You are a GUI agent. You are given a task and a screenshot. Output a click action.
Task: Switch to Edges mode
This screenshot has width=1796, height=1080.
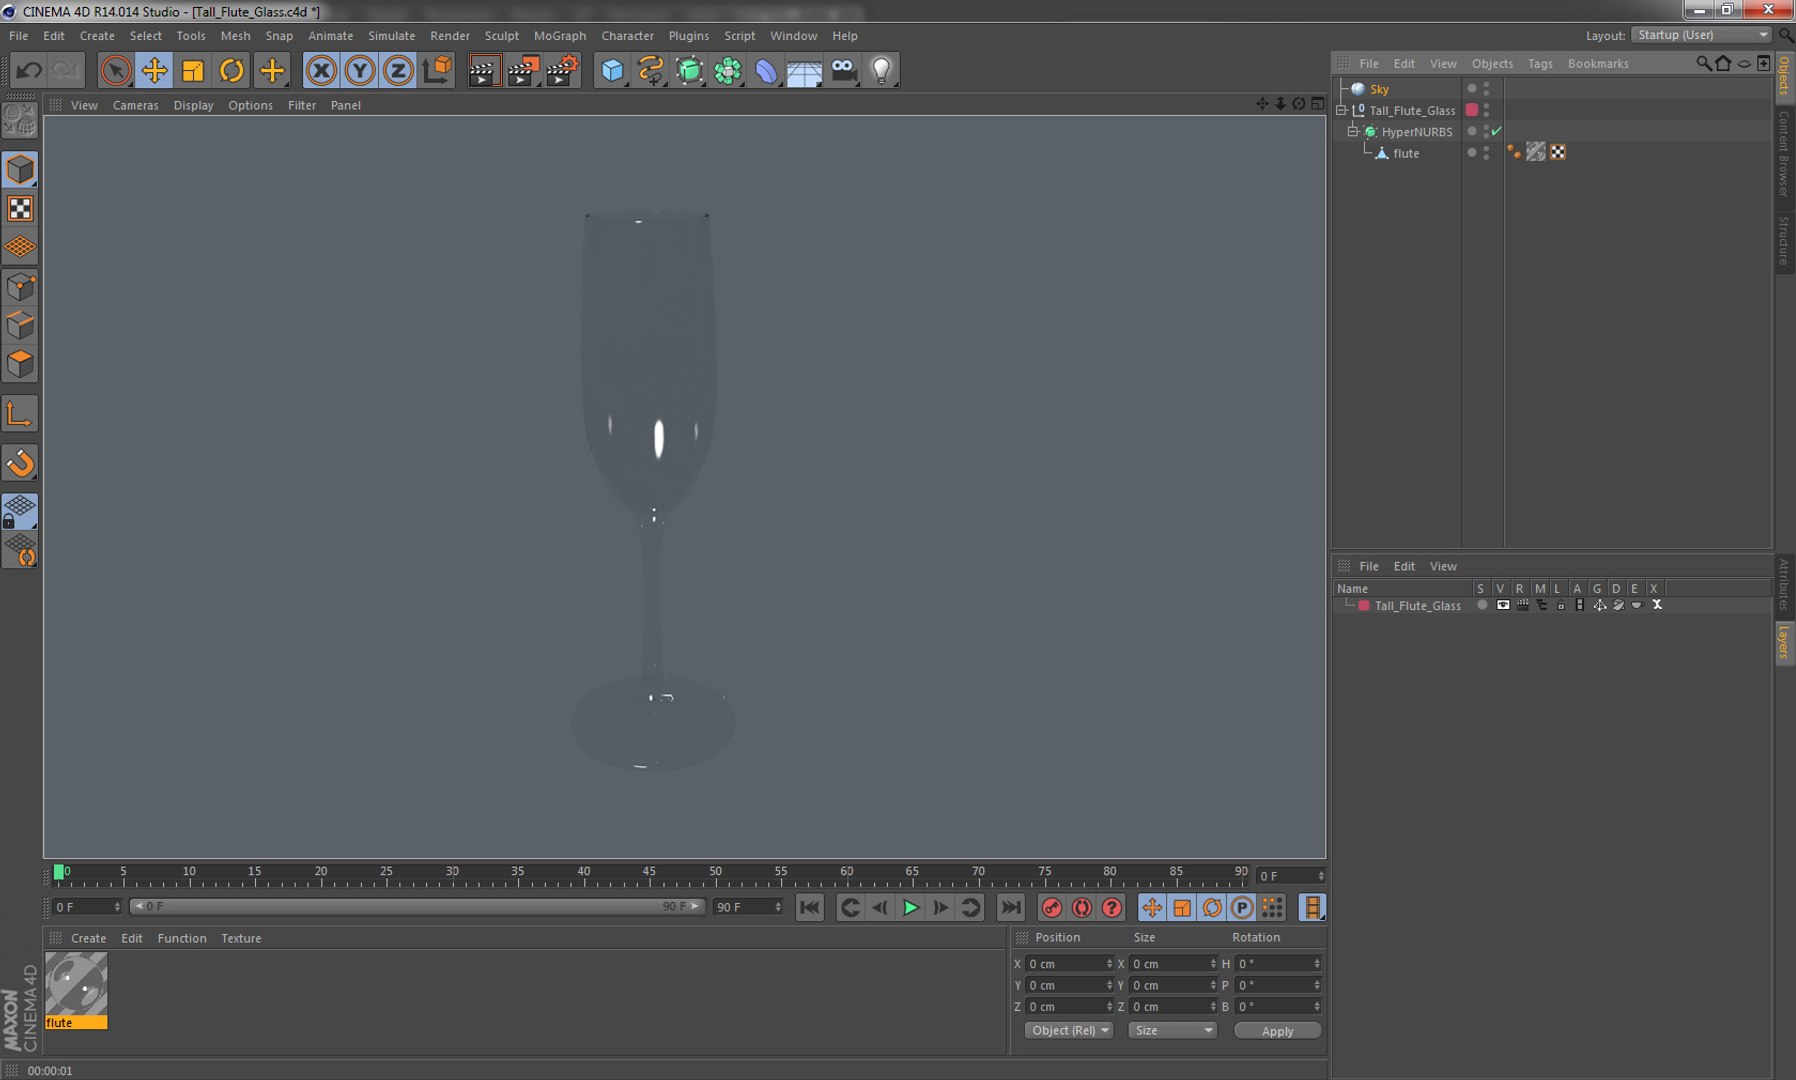20,326
